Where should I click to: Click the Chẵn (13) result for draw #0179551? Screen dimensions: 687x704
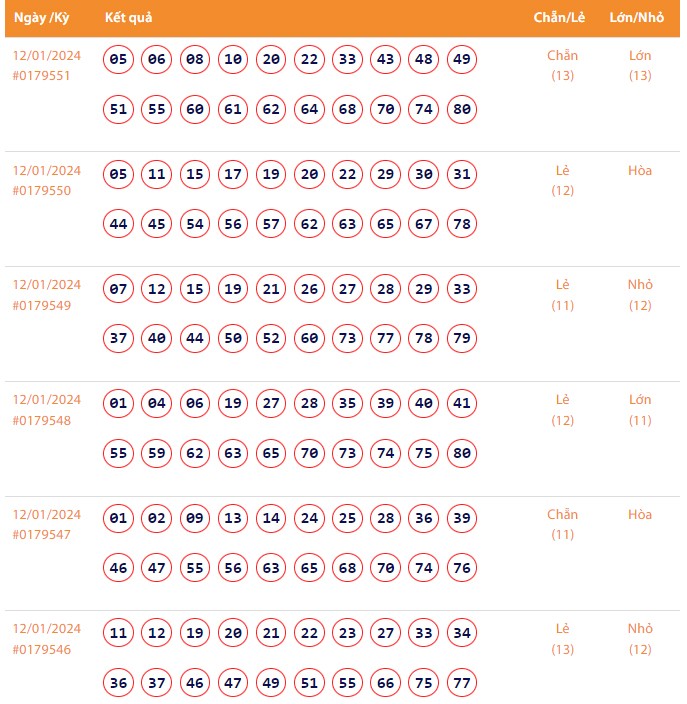pyautogui.click(x=562, y=65)
